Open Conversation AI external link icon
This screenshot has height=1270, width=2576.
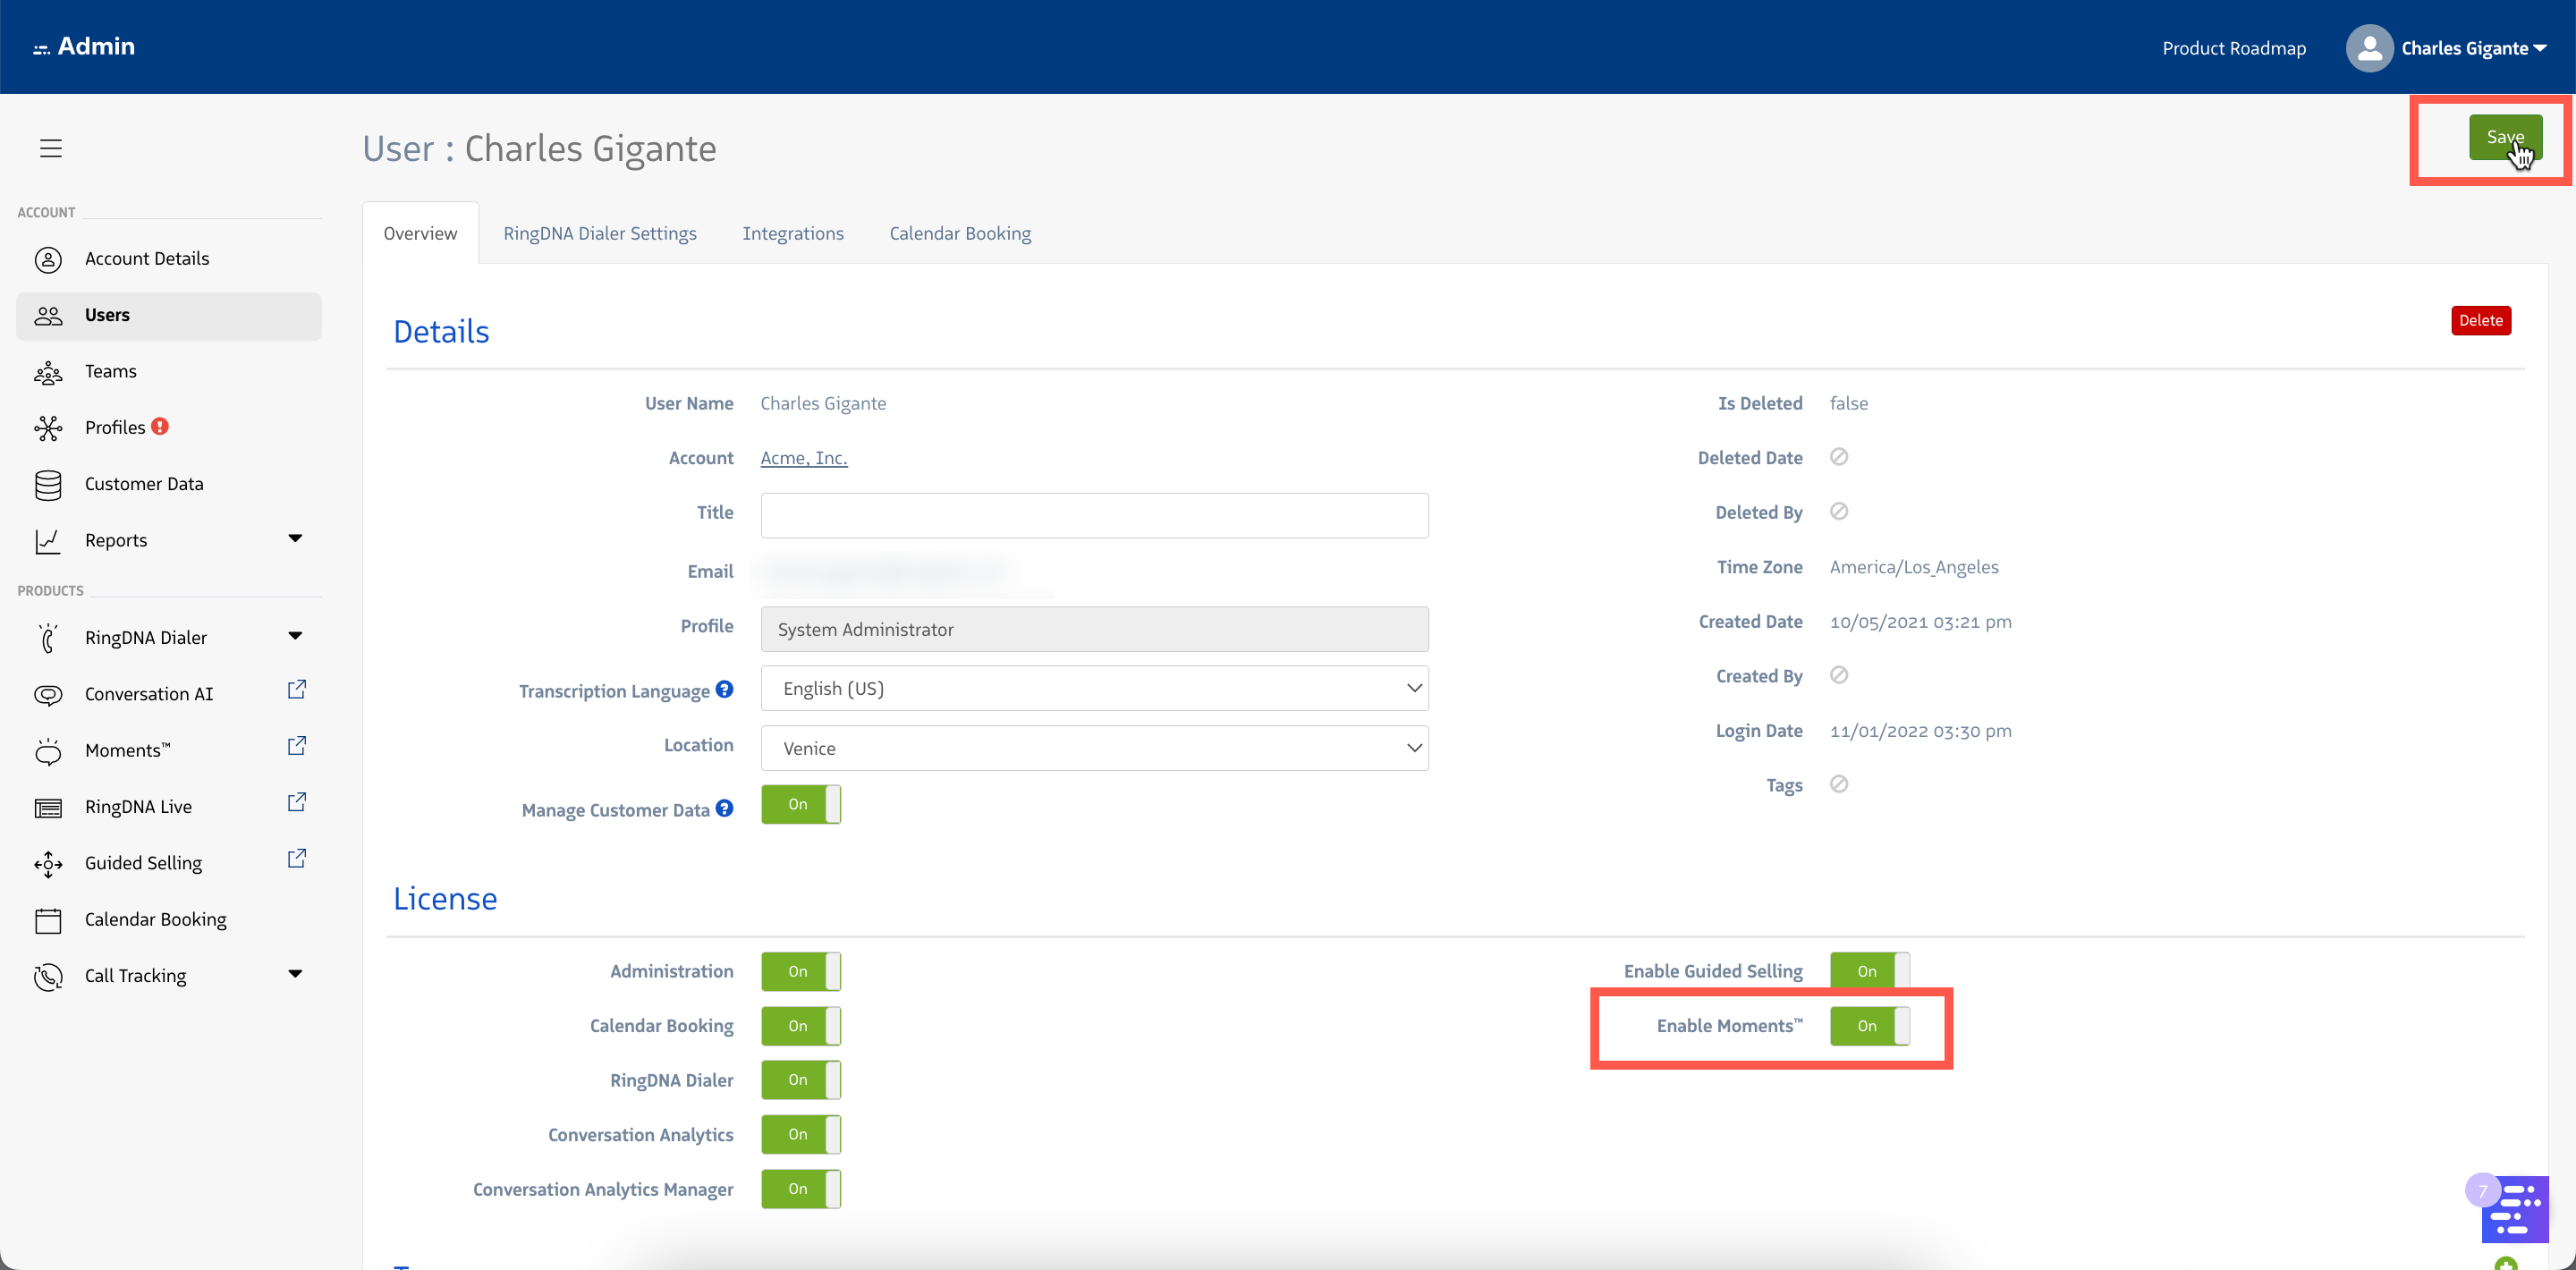pyautogui.click(x=297, y=690)
